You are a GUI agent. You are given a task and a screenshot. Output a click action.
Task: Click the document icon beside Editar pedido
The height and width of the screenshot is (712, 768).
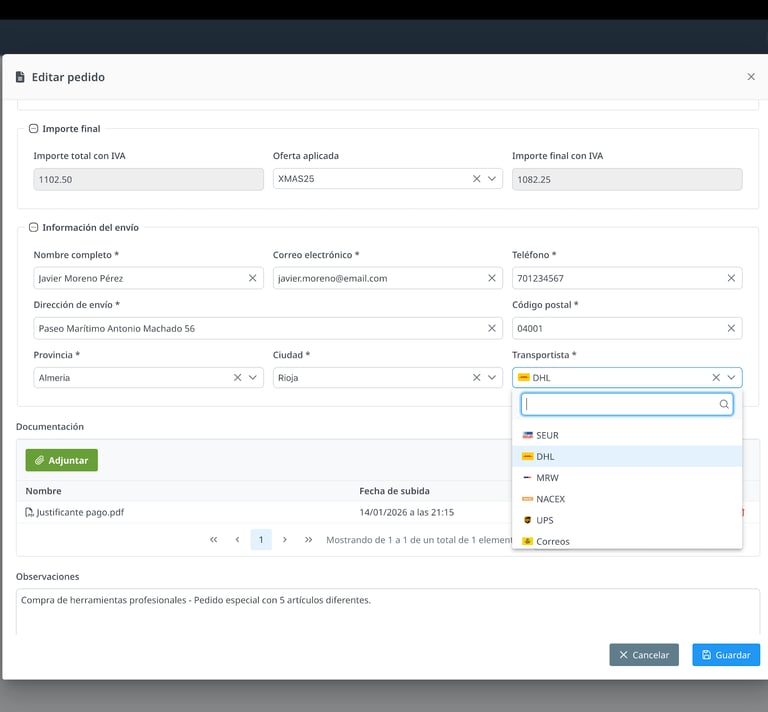[x=20, y=77]
